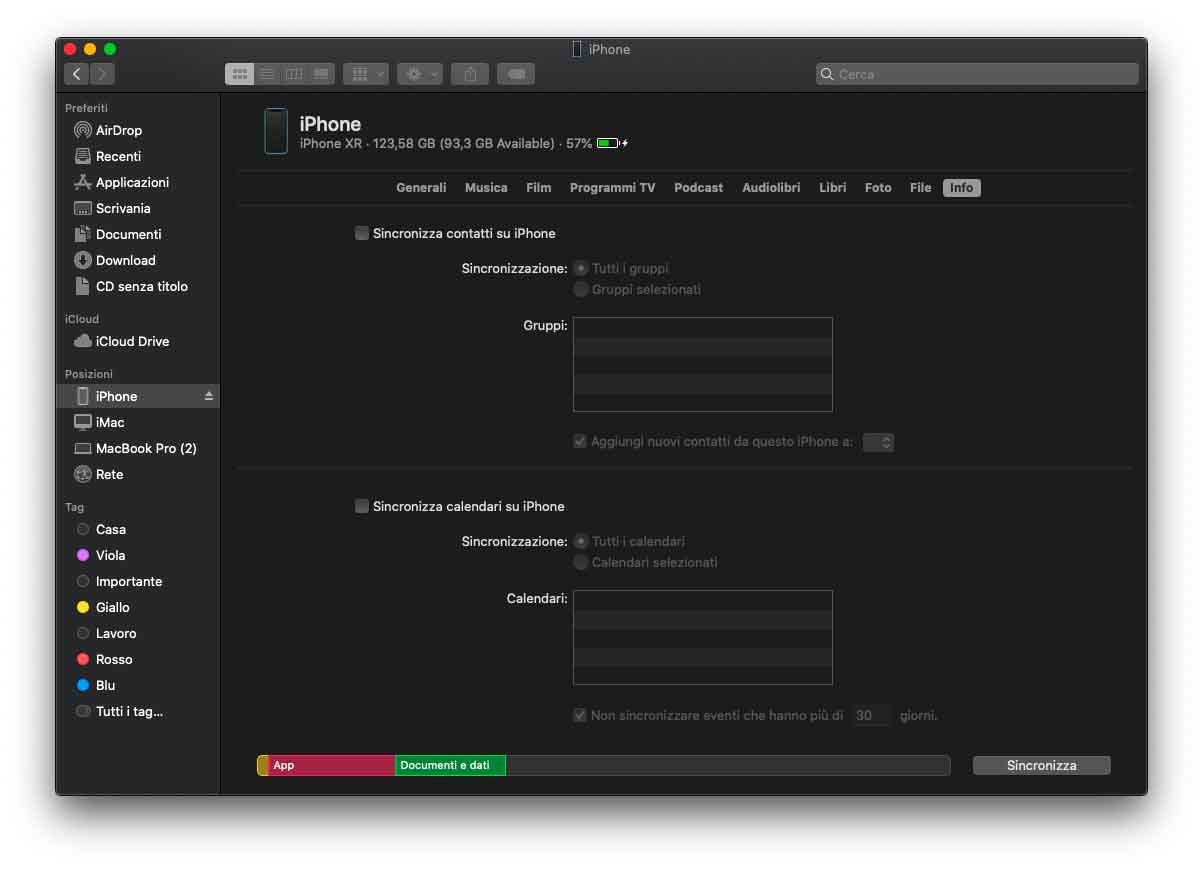The width and height of the screenshot is (1203, 869).
Task: Open iCloud Drive in the sidebar
Action: coord(138,341)
